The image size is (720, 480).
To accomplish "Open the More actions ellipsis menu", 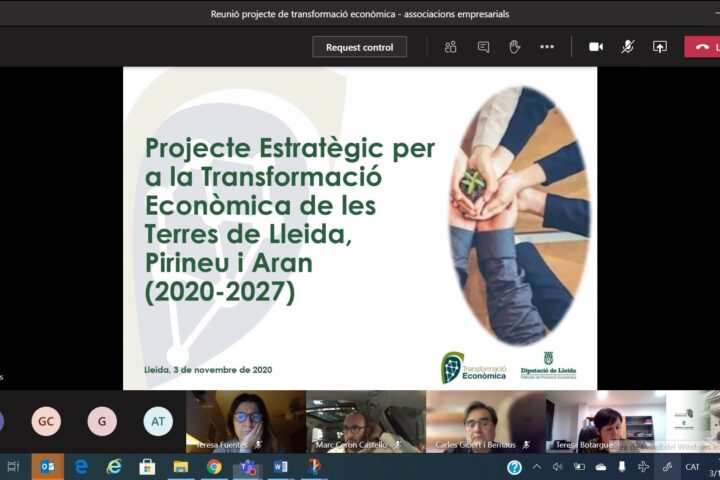I will pos(547,47).
